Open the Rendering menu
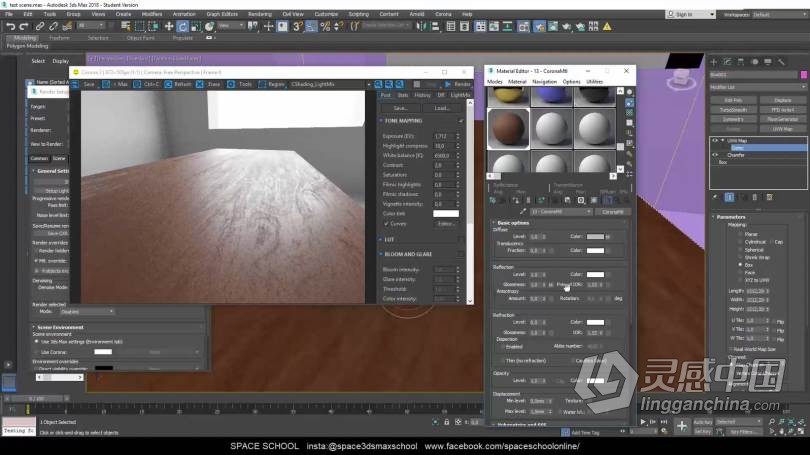Image resolution: width=810 pixels, height=455 pixels. [260, 14]
